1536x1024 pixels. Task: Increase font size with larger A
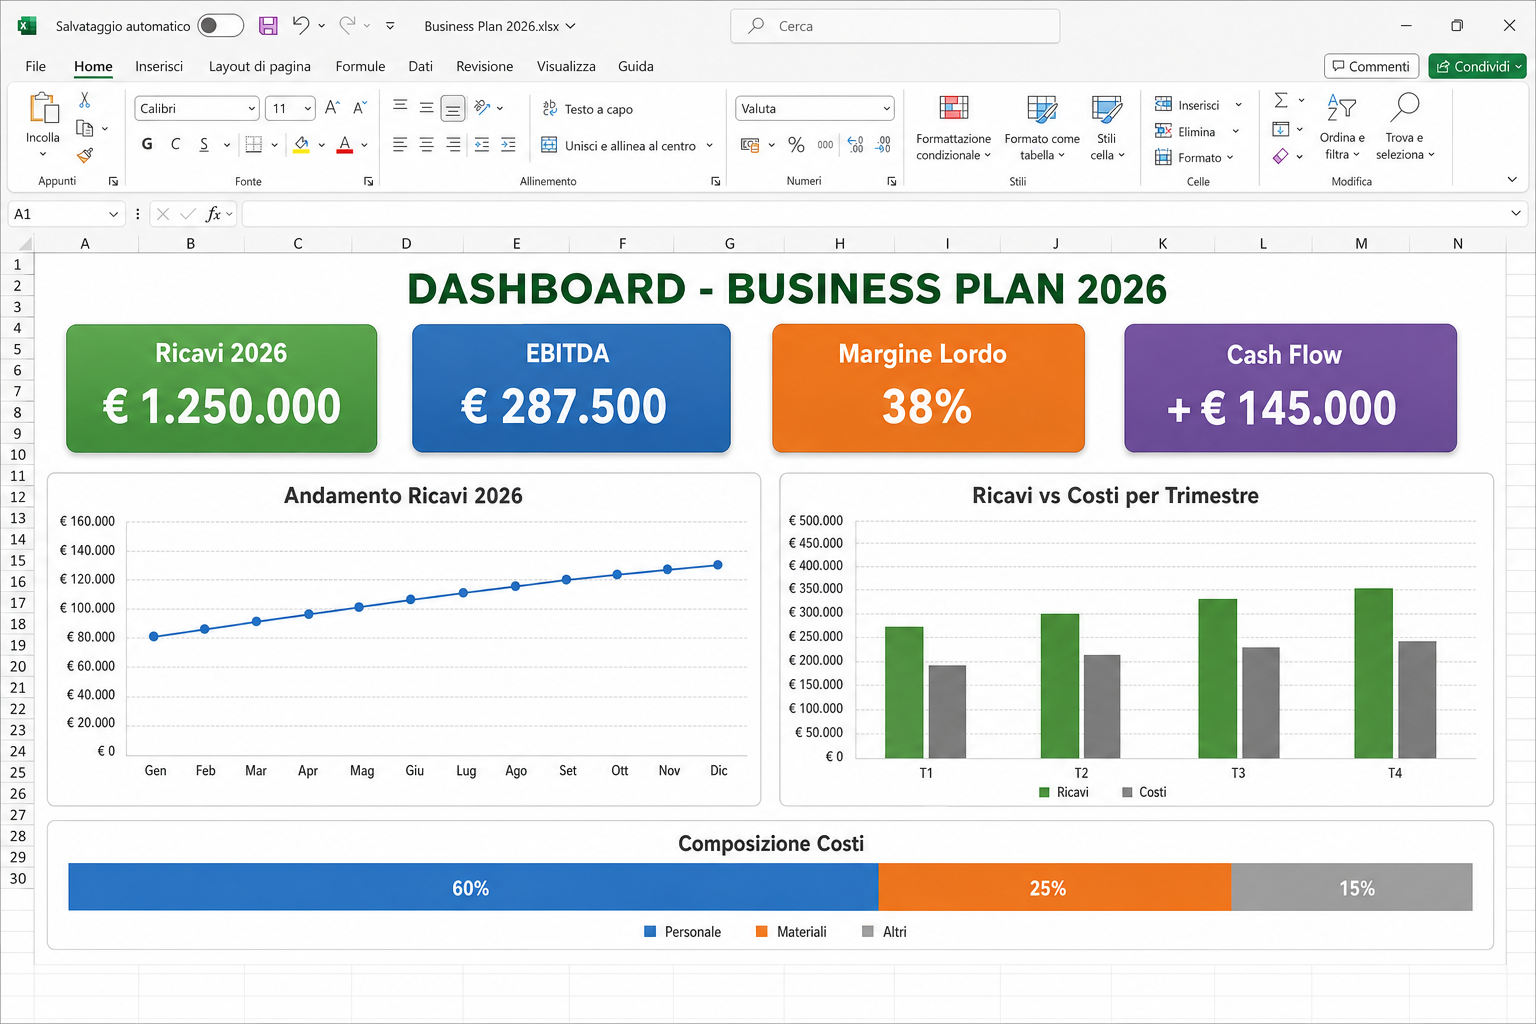click(x=332, y=107)
